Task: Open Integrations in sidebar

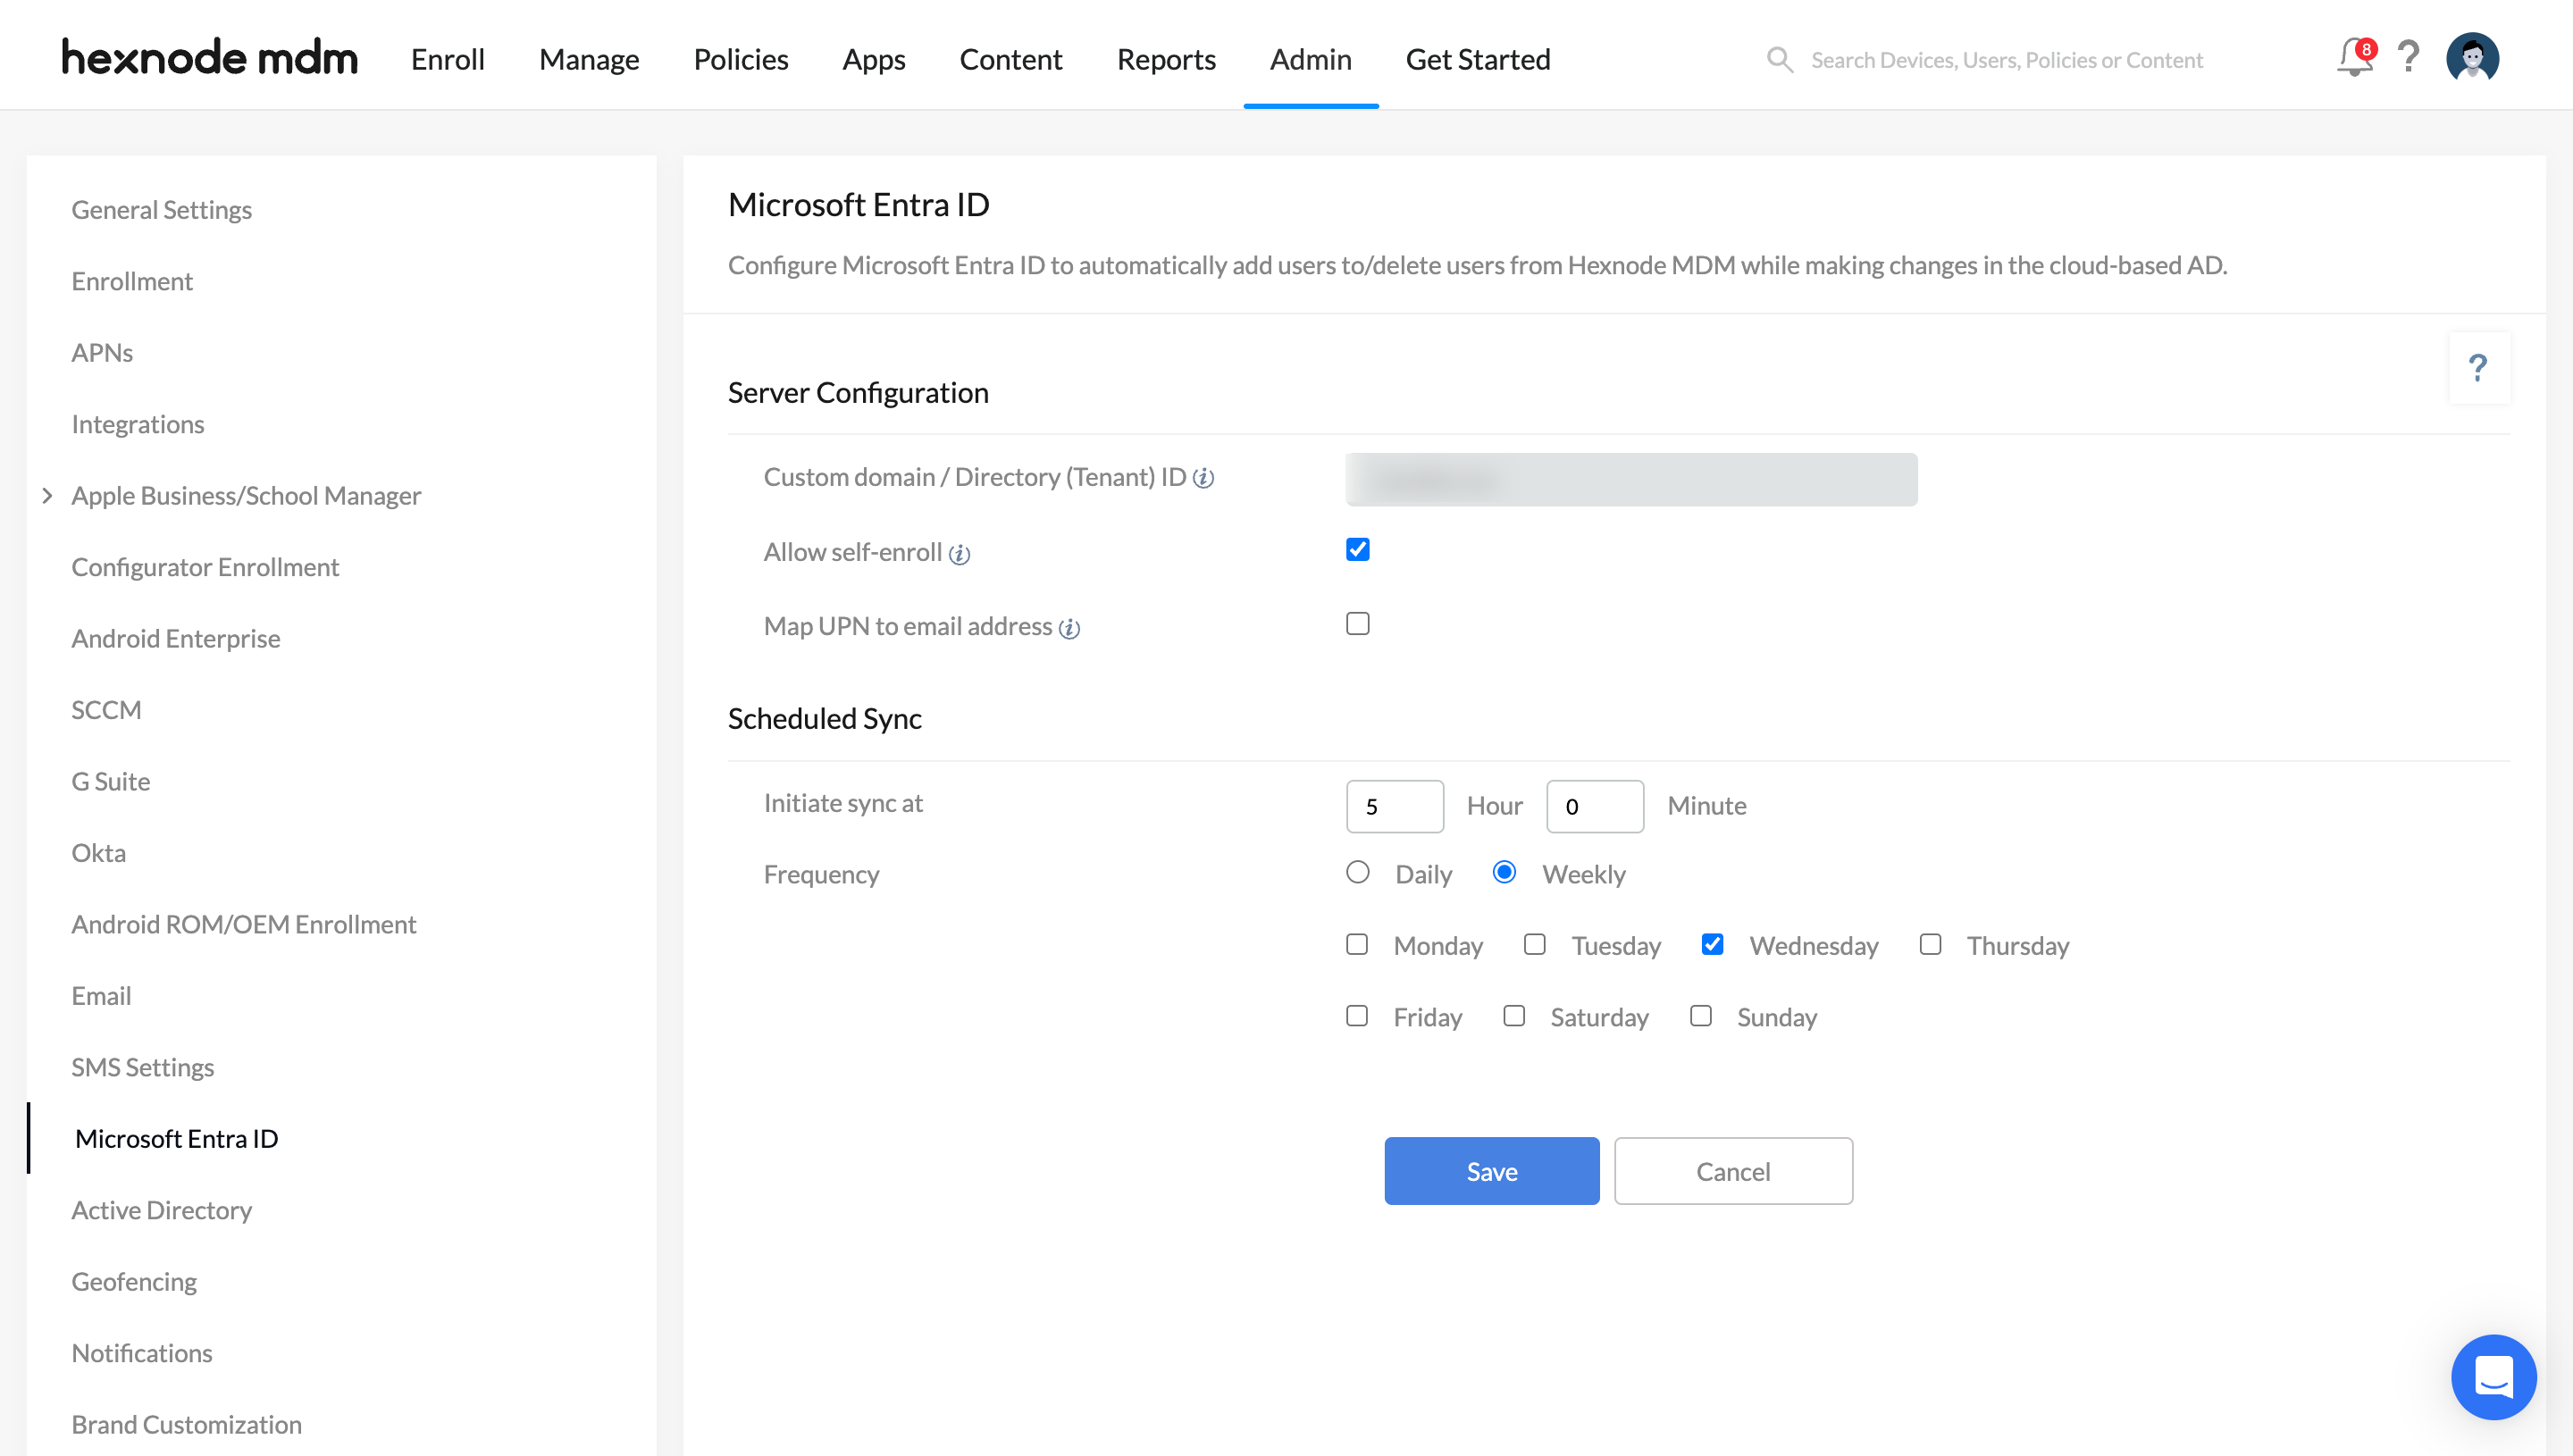Action: click(x=138, y=424)
